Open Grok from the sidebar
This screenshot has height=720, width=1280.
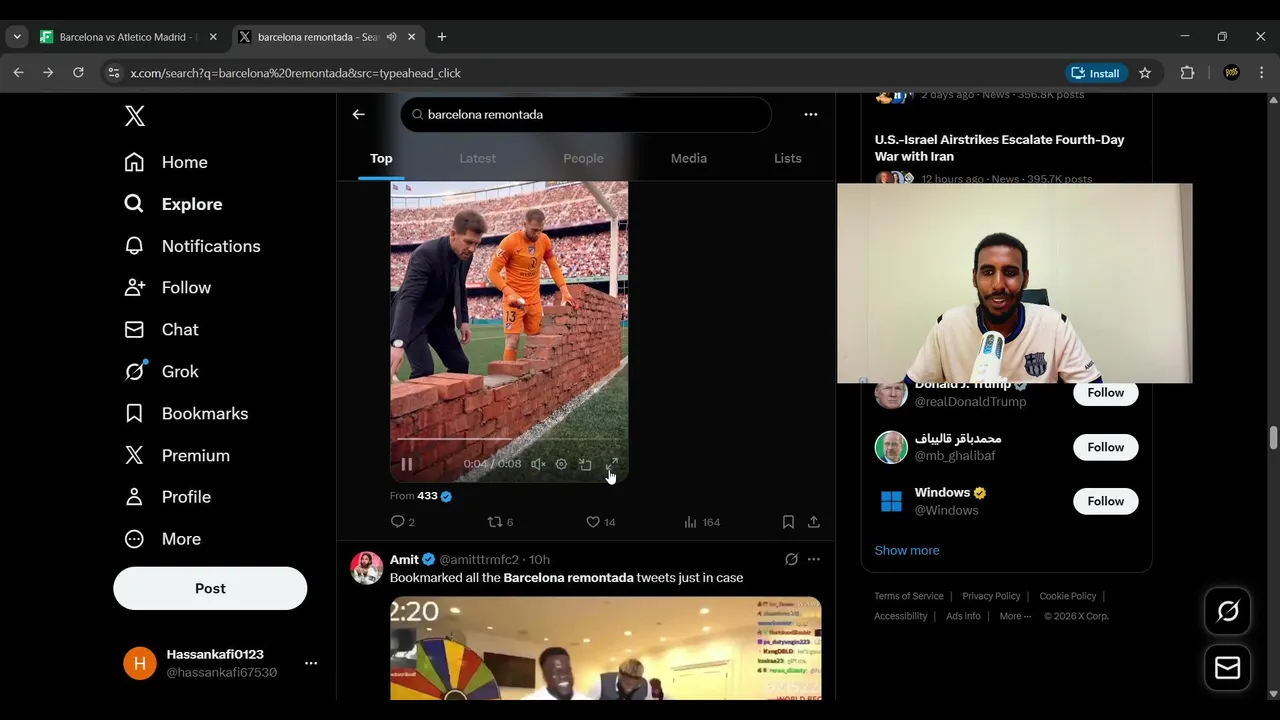point(161,372)
